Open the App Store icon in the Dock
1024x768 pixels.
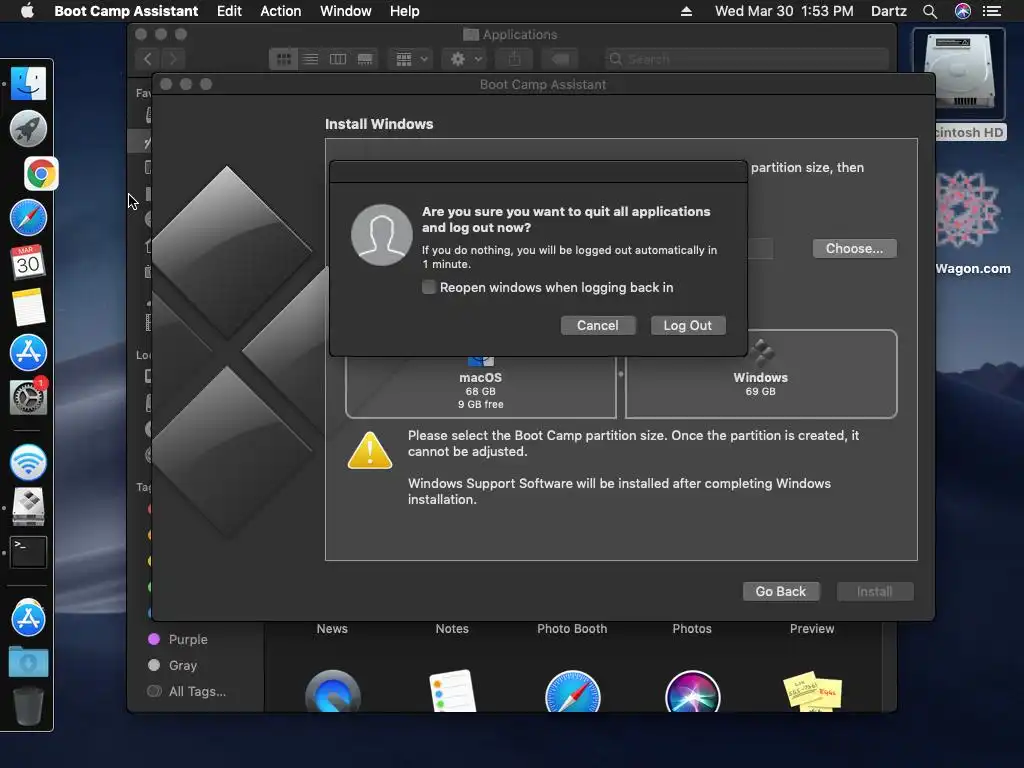tap(28, 352)
